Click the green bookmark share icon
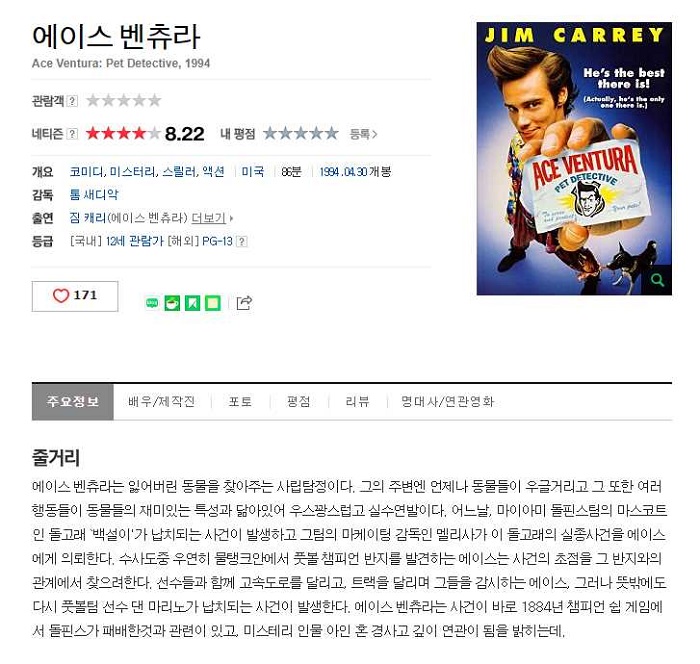This screenshot has height=664, width=700. 192,303
